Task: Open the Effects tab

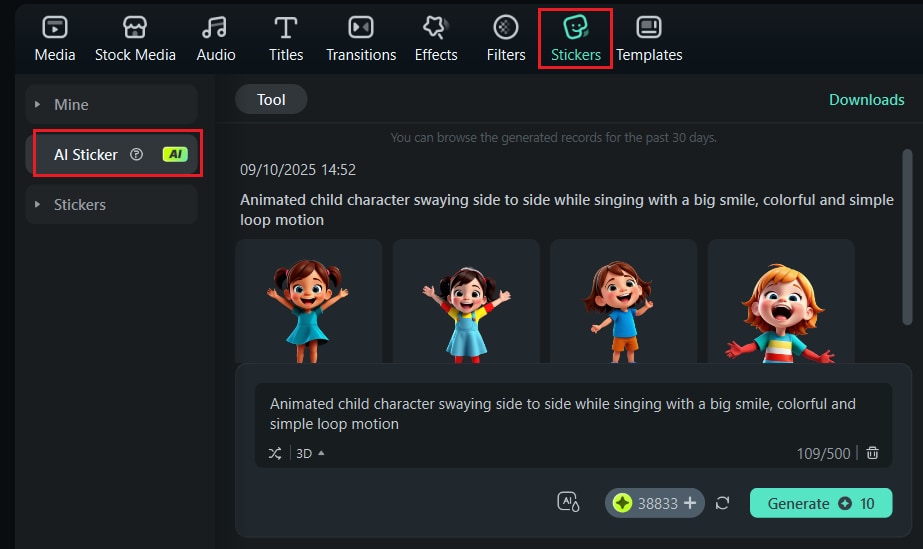Action: click(x=436, y=39)
